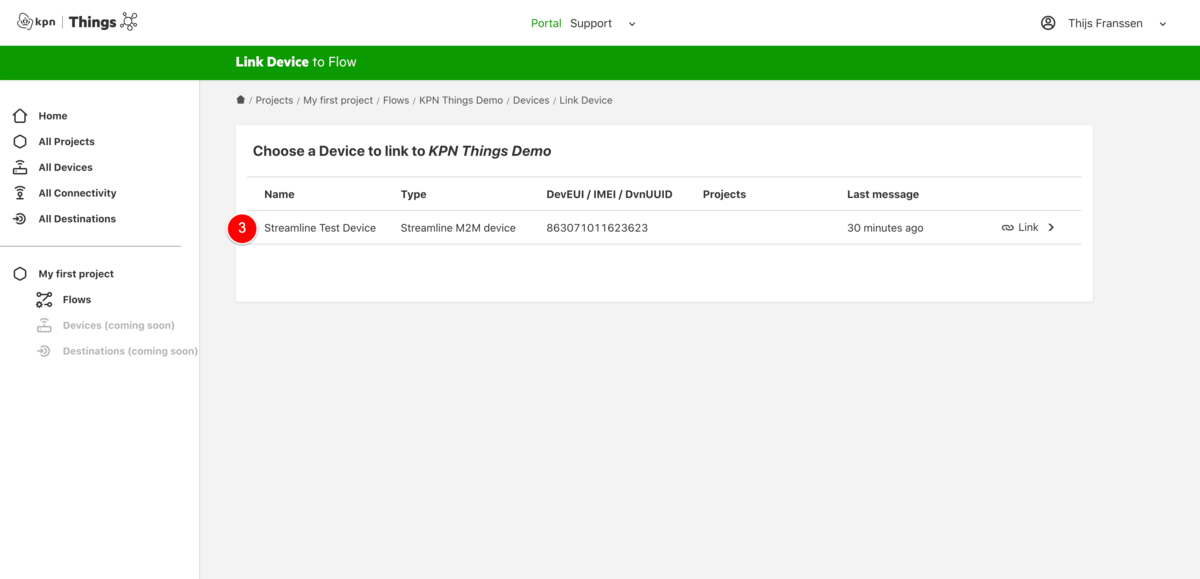Select Streamline Test Device name cell
The width and height of the screenshot is (1200, 579).
[x=320, y=228]
